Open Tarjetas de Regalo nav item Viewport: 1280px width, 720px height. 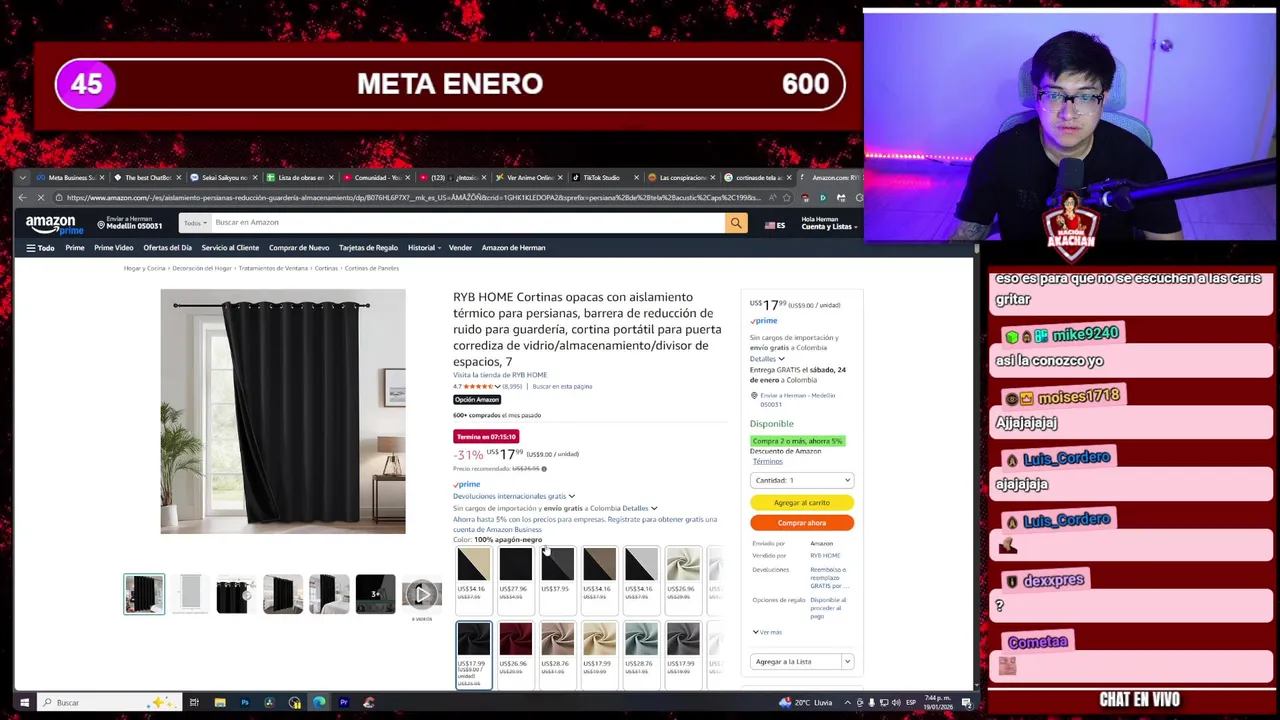click(x=368, y=248)
